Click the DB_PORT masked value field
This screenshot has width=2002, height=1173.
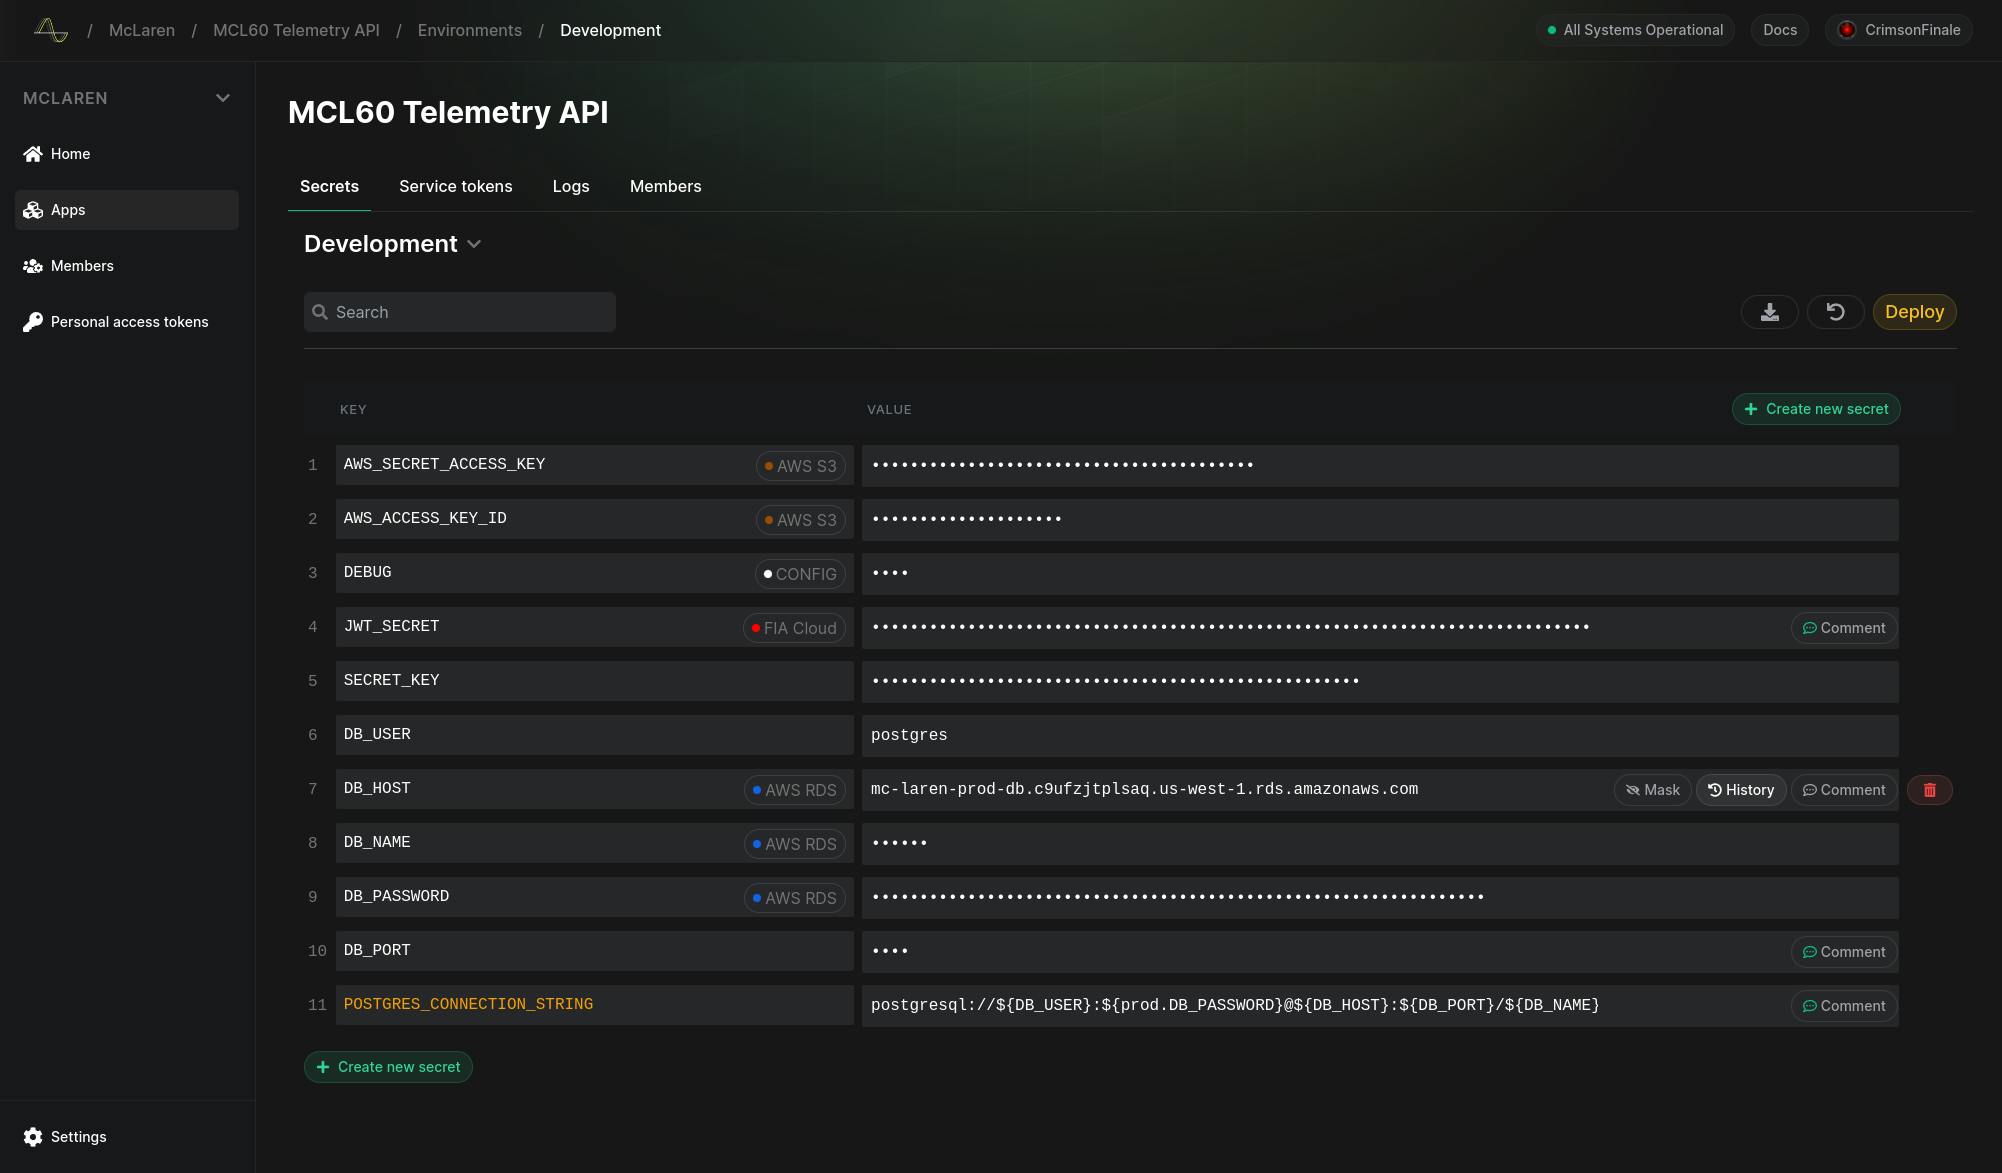1380,952
